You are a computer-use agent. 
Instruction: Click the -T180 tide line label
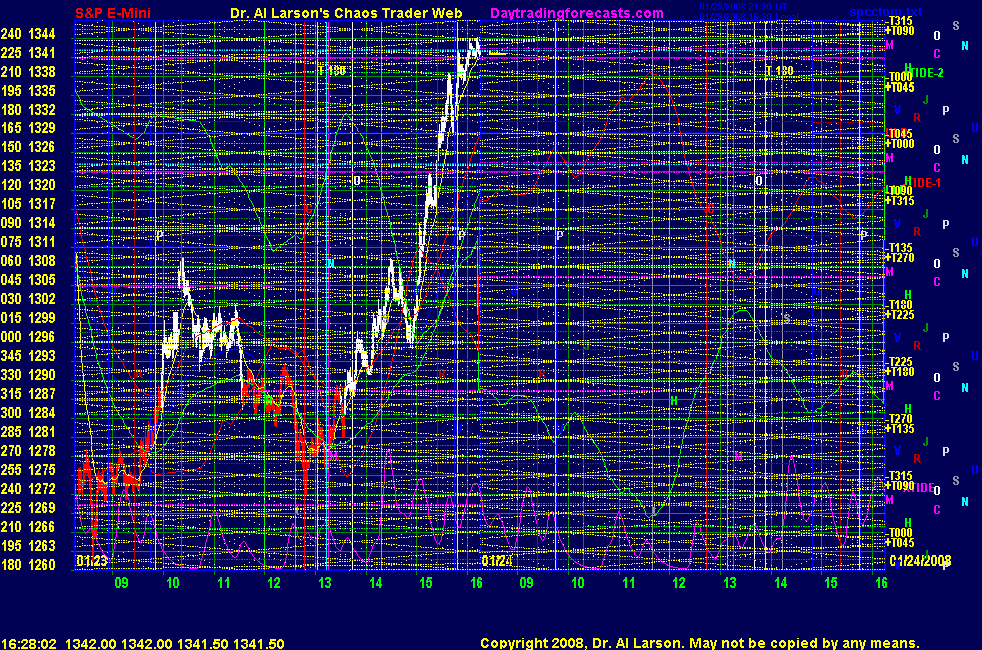click(x=901, y=305)
